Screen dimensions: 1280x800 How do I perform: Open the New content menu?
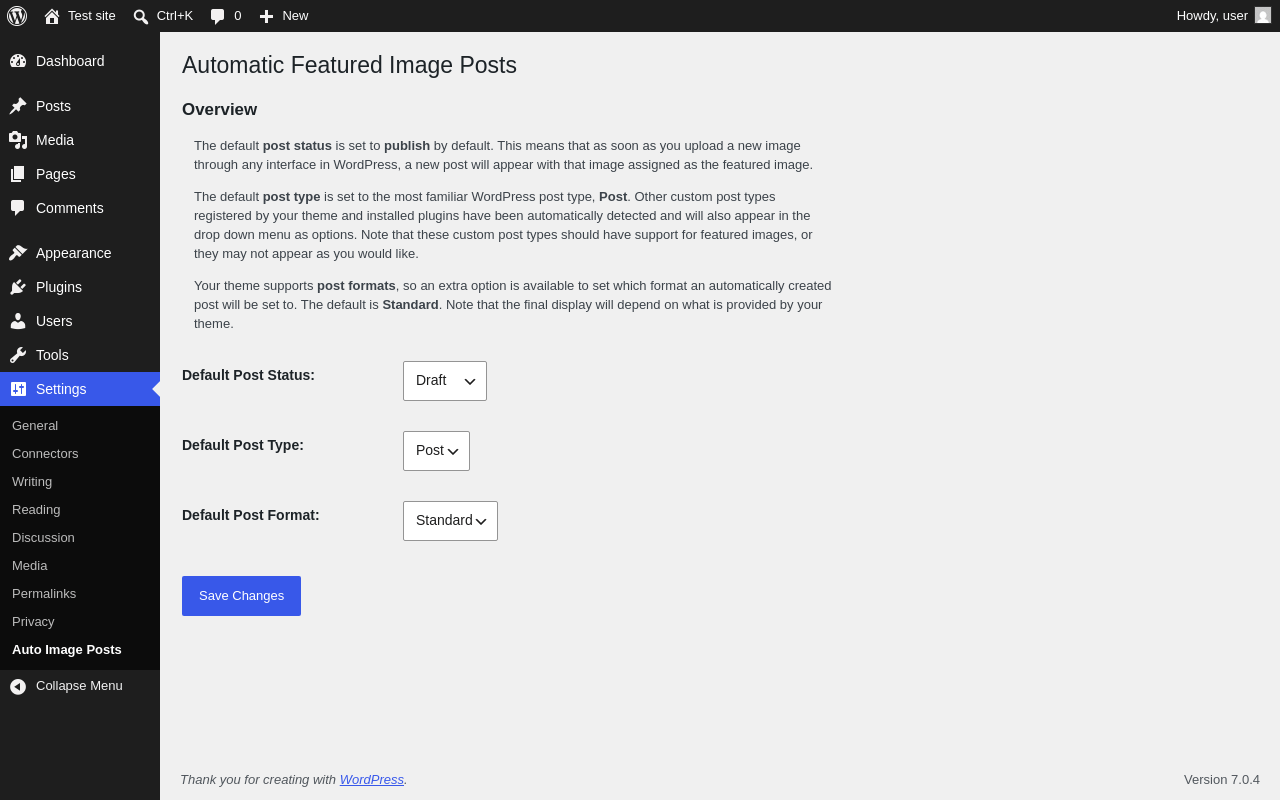point(284,16)
